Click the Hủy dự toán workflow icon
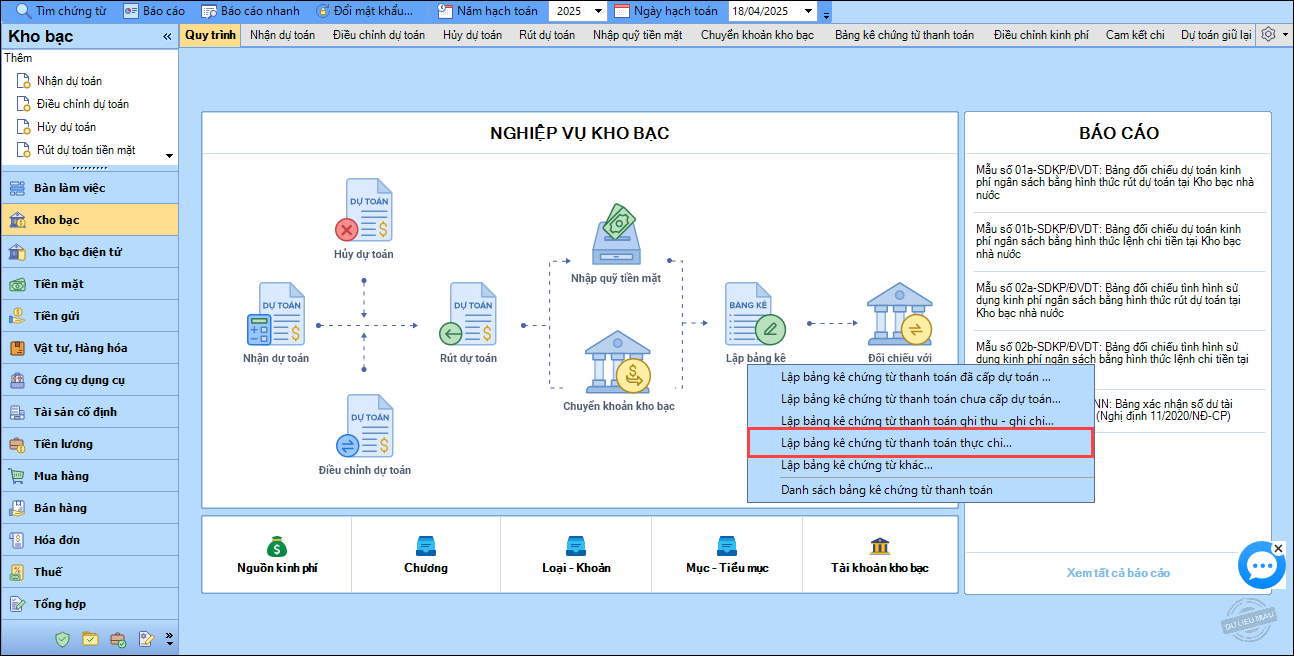The width and height of the screenshot is (1294, 656). (x=364, y=210)
